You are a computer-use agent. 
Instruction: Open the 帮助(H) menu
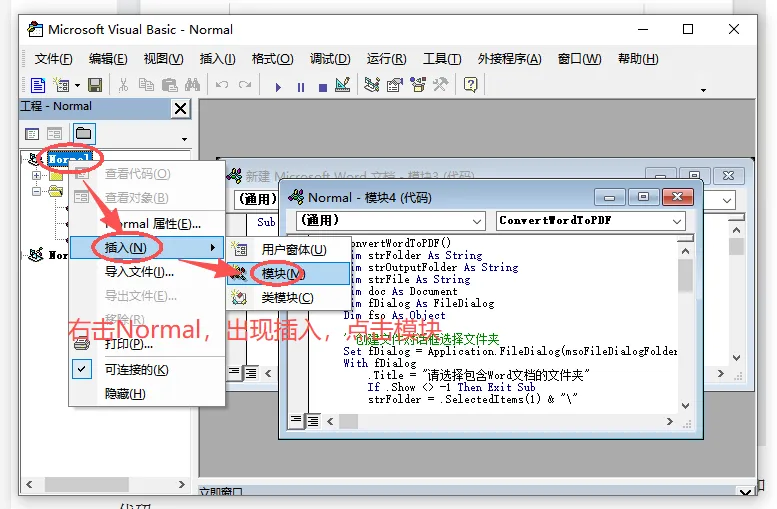(x=638, y=59)
